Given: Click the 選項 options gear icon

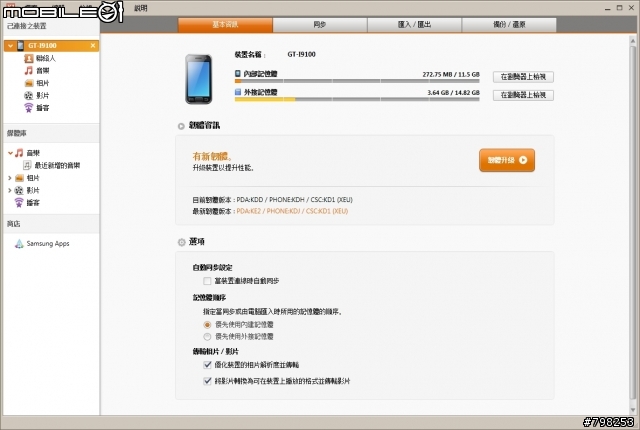Looking at the screenshot, I should click(182, 242).
